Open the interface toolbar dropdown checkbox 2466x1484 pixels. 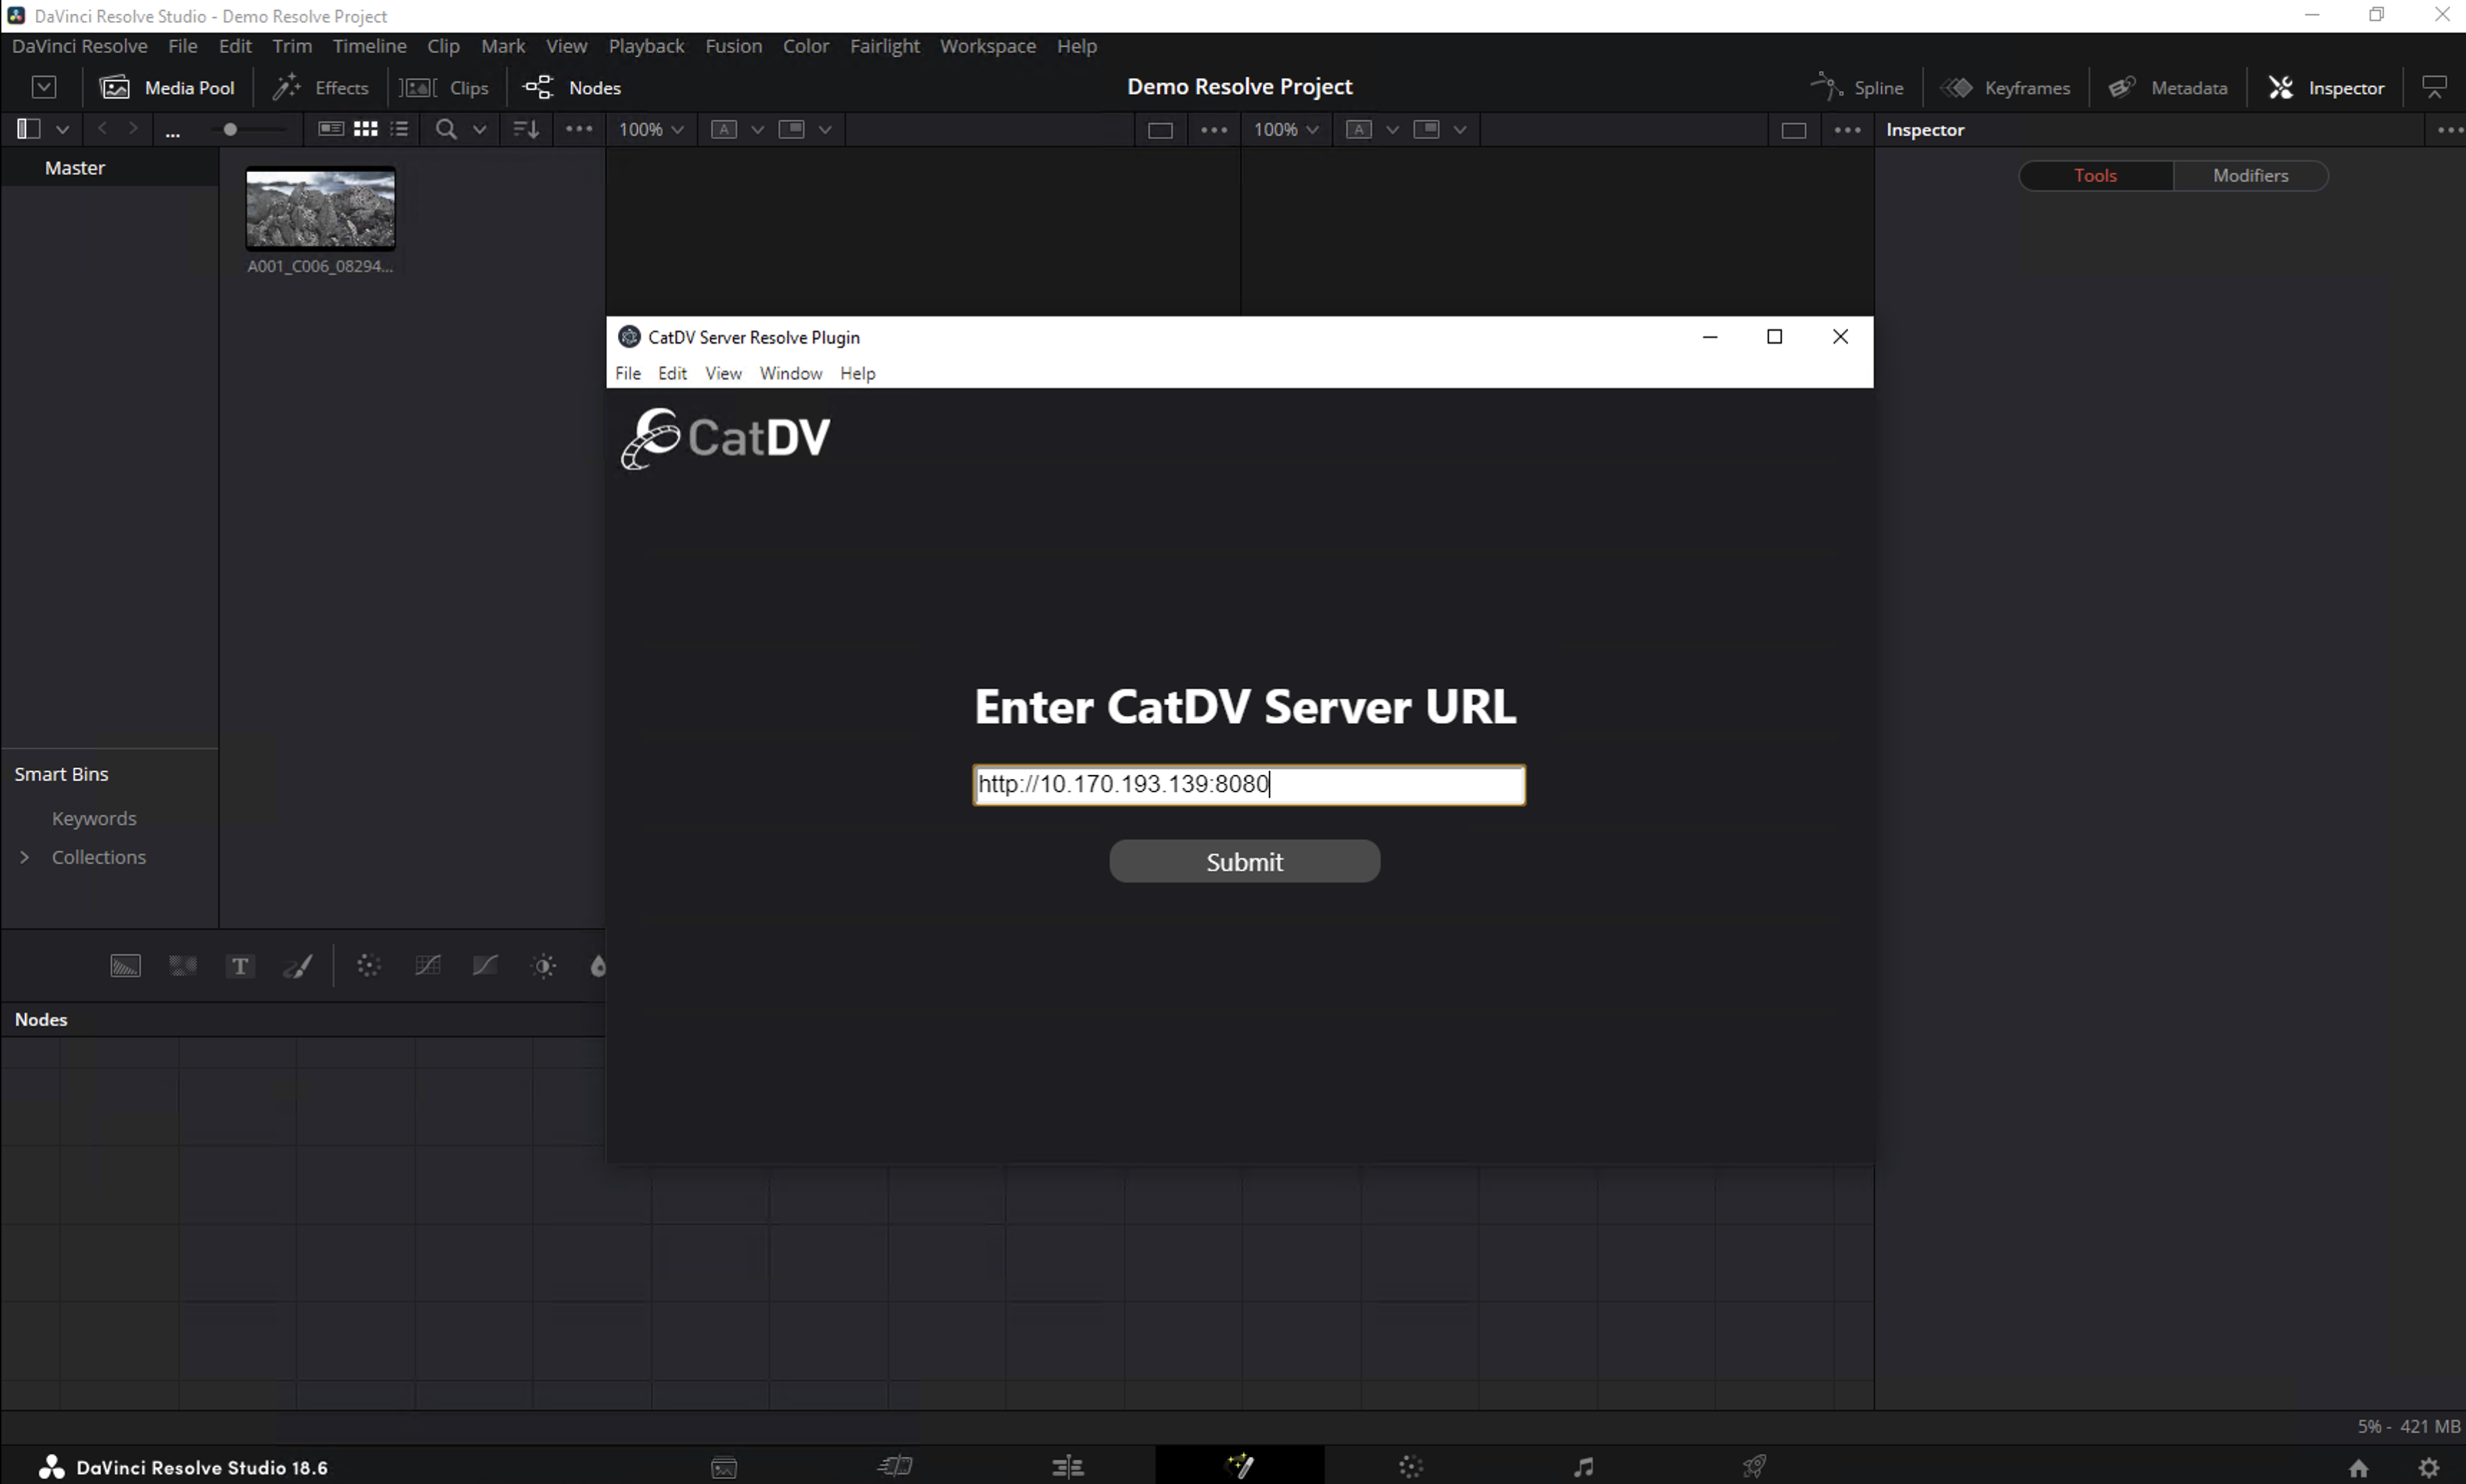point(44,87)
